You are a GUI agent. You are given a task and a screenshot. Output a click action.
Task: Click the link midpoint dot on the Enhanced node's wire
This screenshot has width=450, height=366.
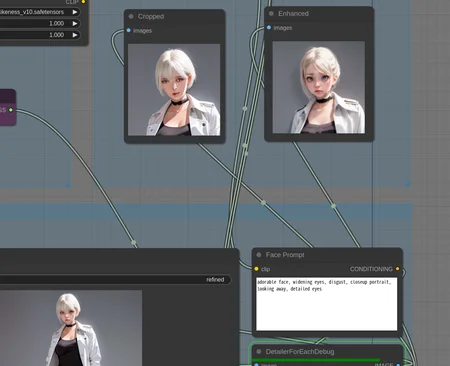(333, 206)
